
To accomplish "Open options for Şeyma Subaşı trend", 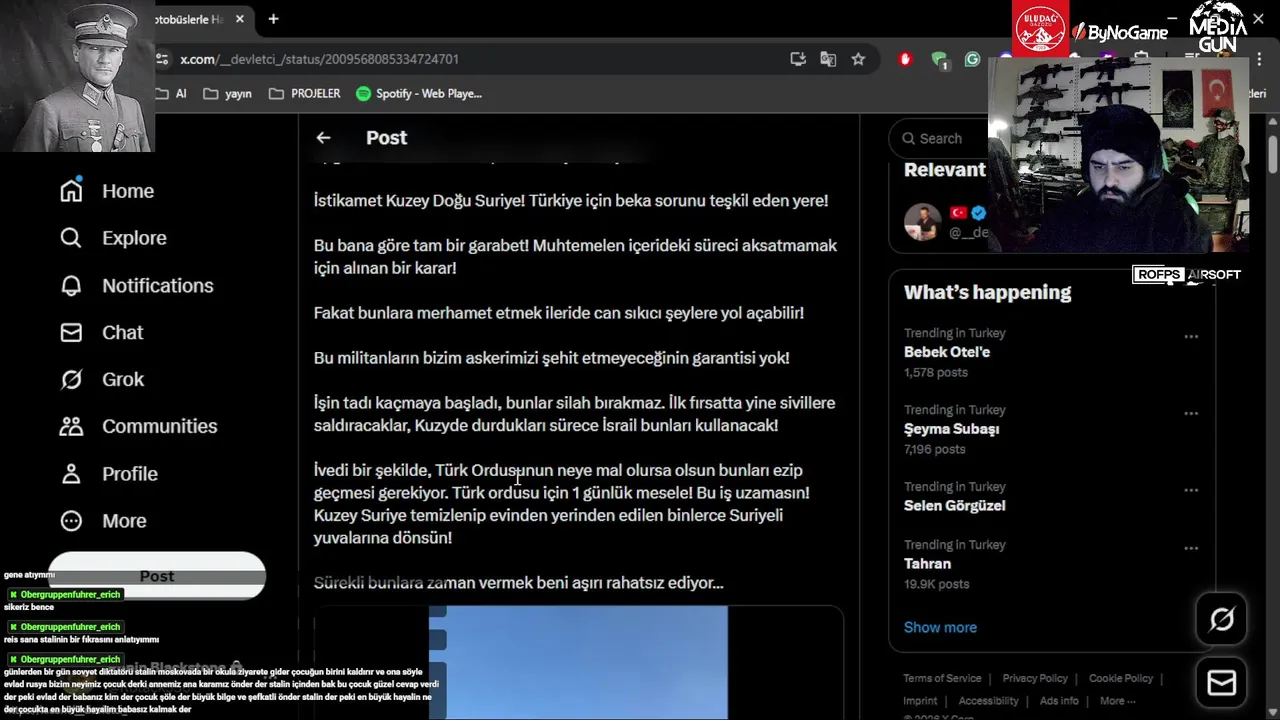I will [1191, 414].
